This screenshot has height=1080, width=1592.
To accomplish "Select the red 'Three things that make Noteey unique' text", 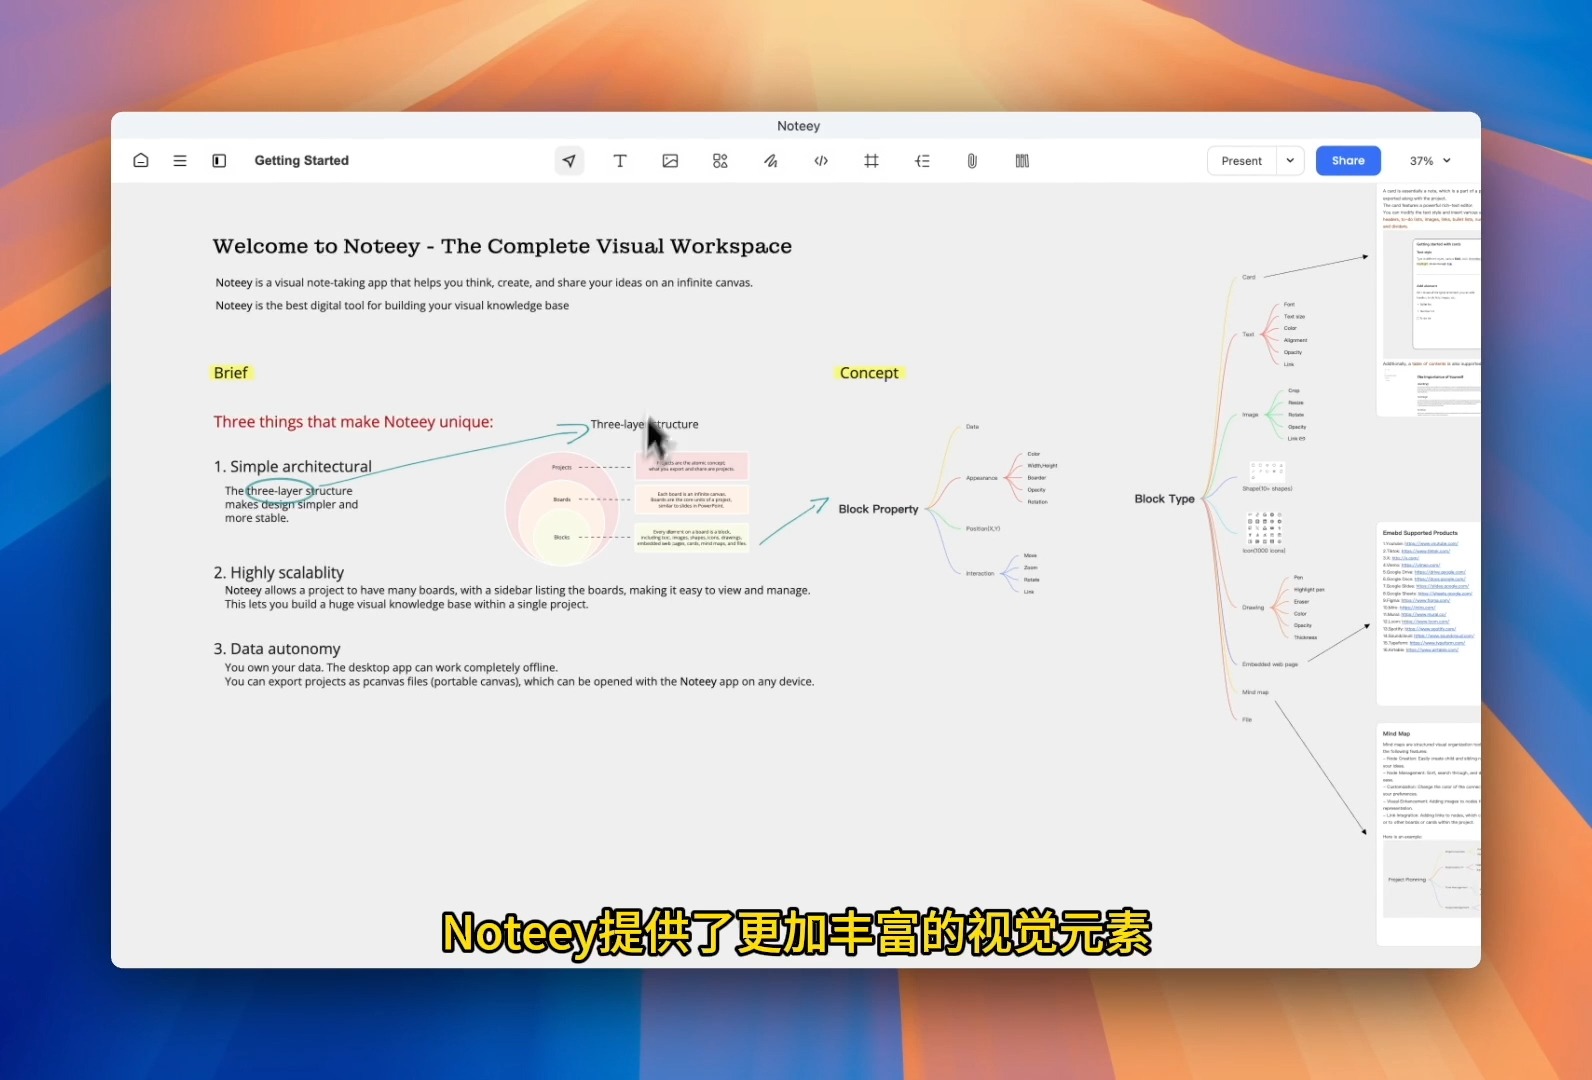I will coord(353,422).
